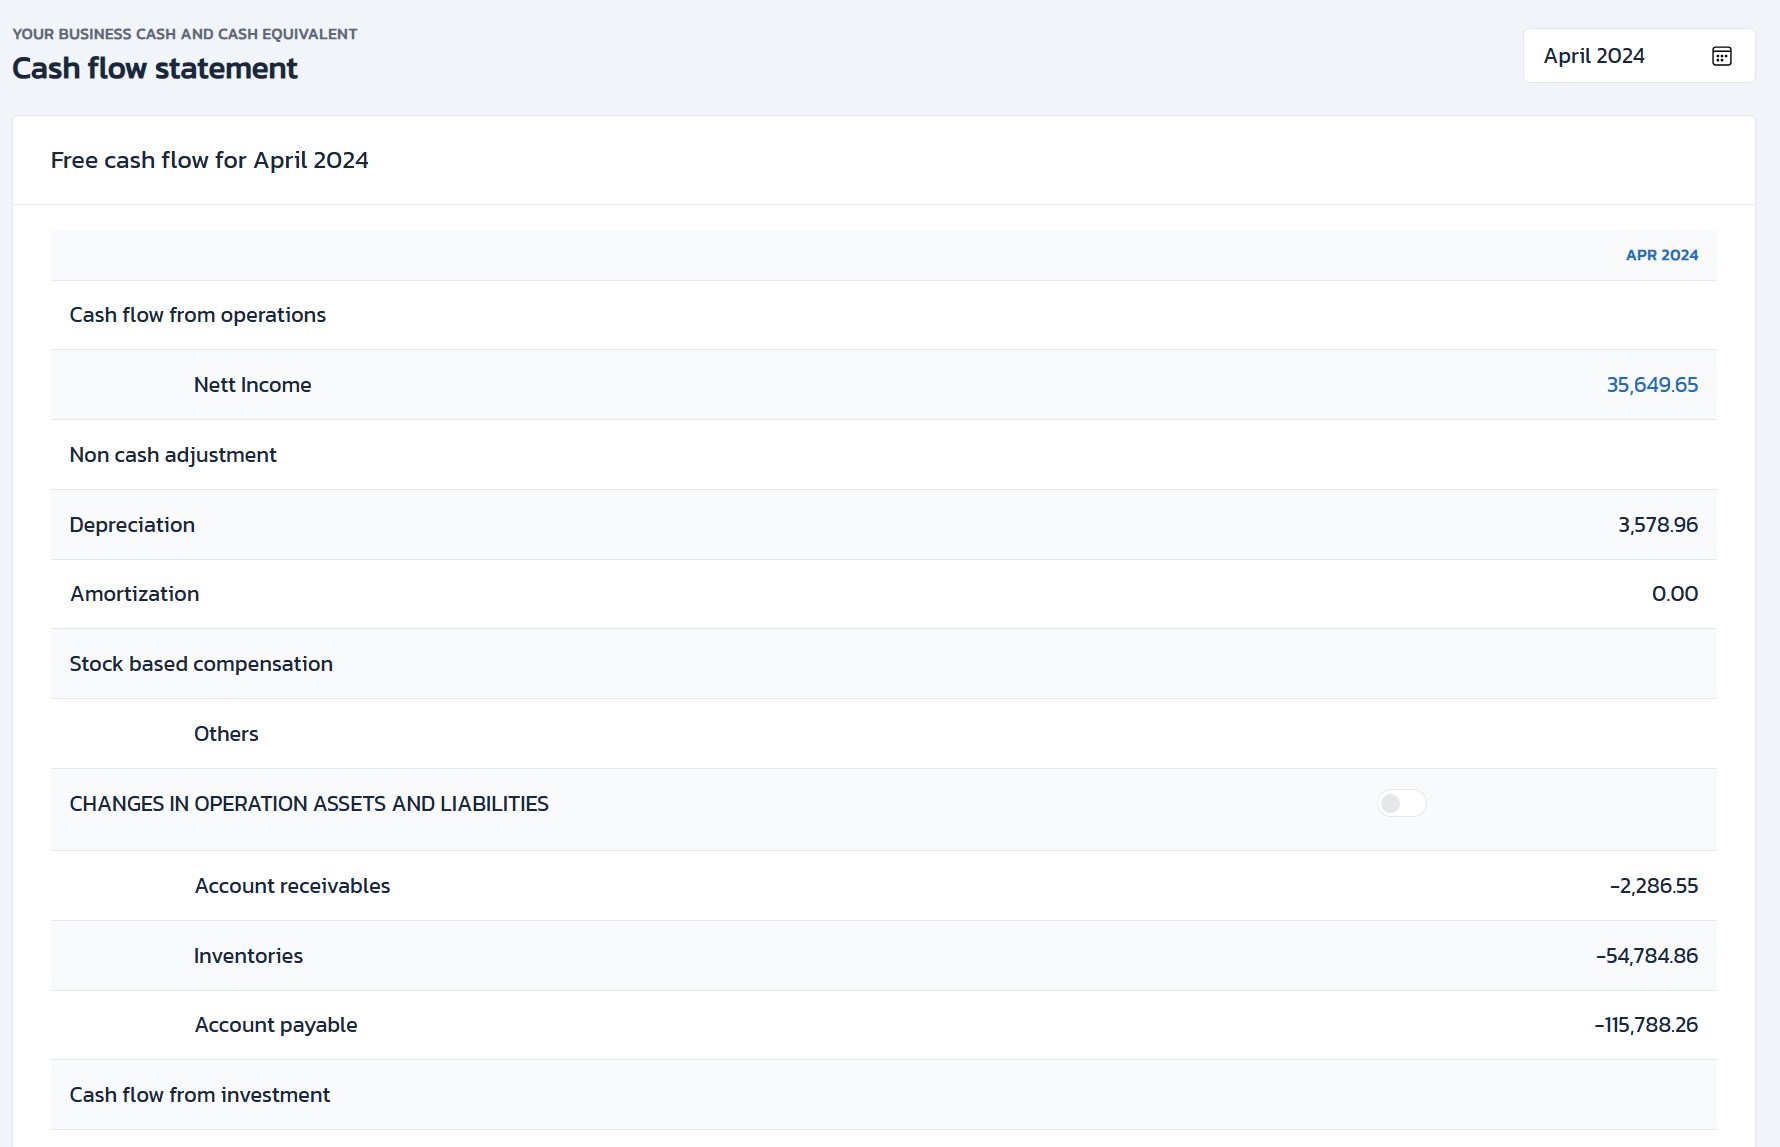Viewport: 1780px width, 1147px height.
Task: Click the APR 2024 column header
Action: coord(1661,255)
